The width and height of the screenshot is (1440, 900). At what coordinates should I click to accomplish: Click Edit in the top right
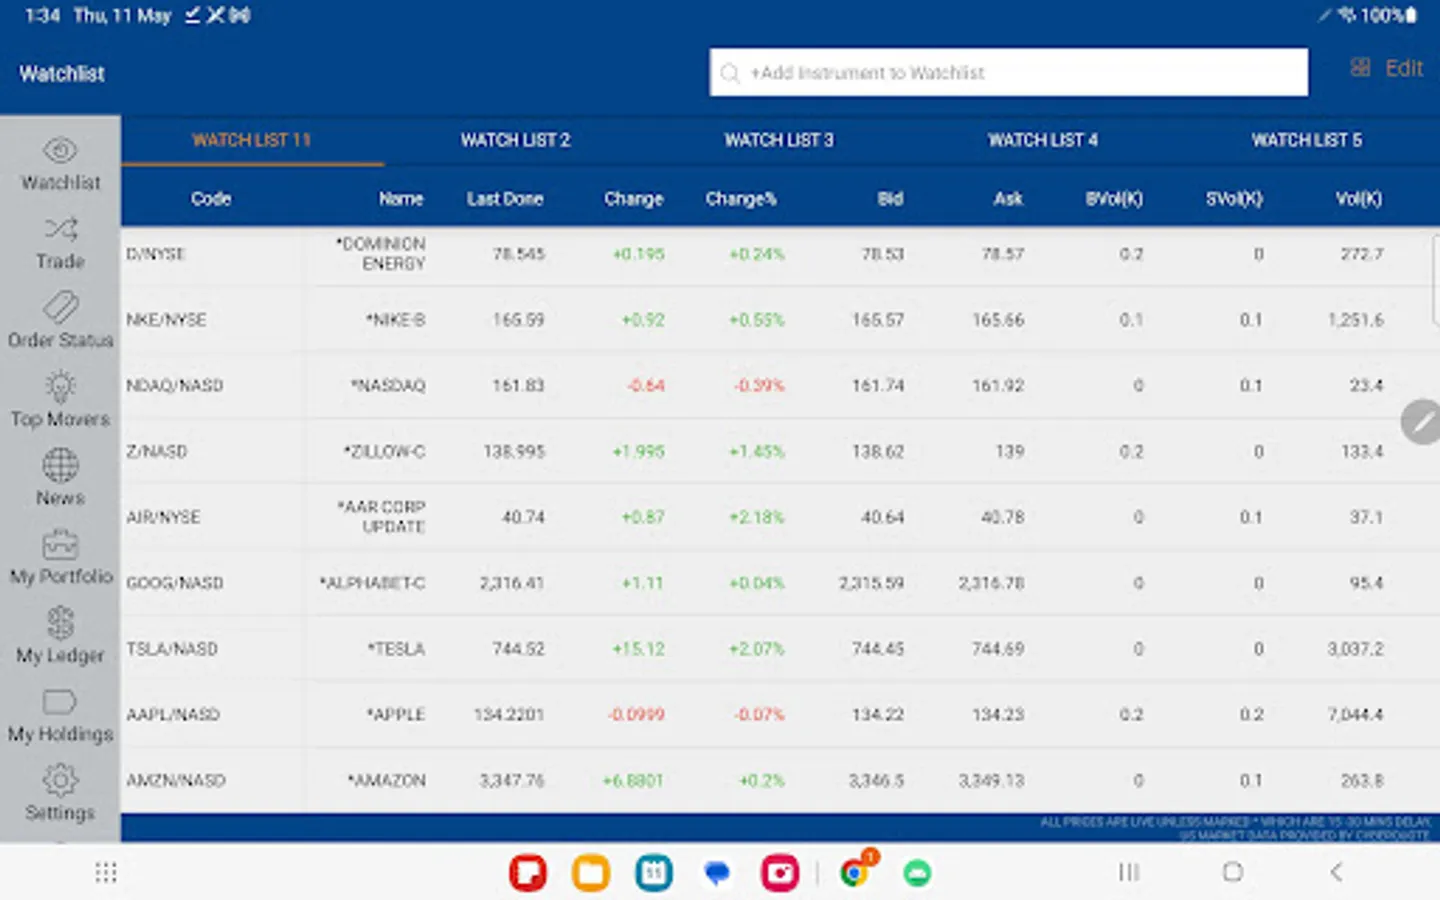click(1402, 69)
